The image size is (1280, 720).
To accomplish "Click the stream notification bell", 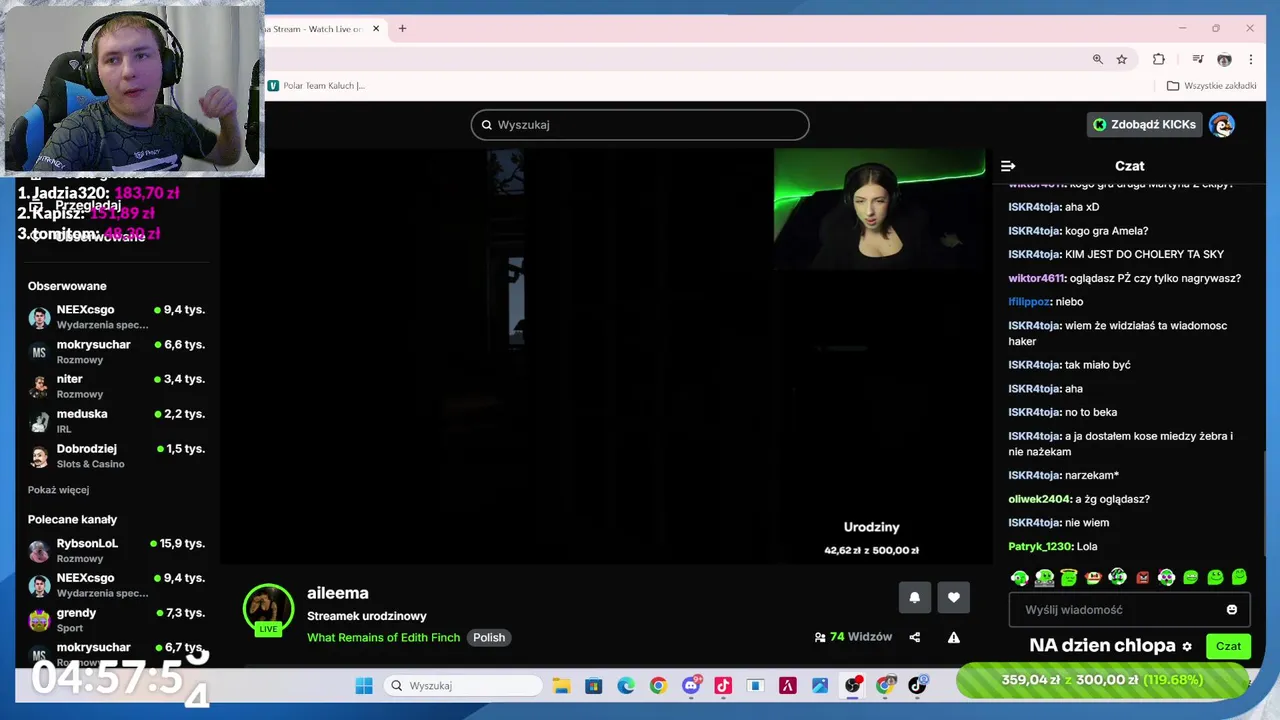I will [914, 597].
